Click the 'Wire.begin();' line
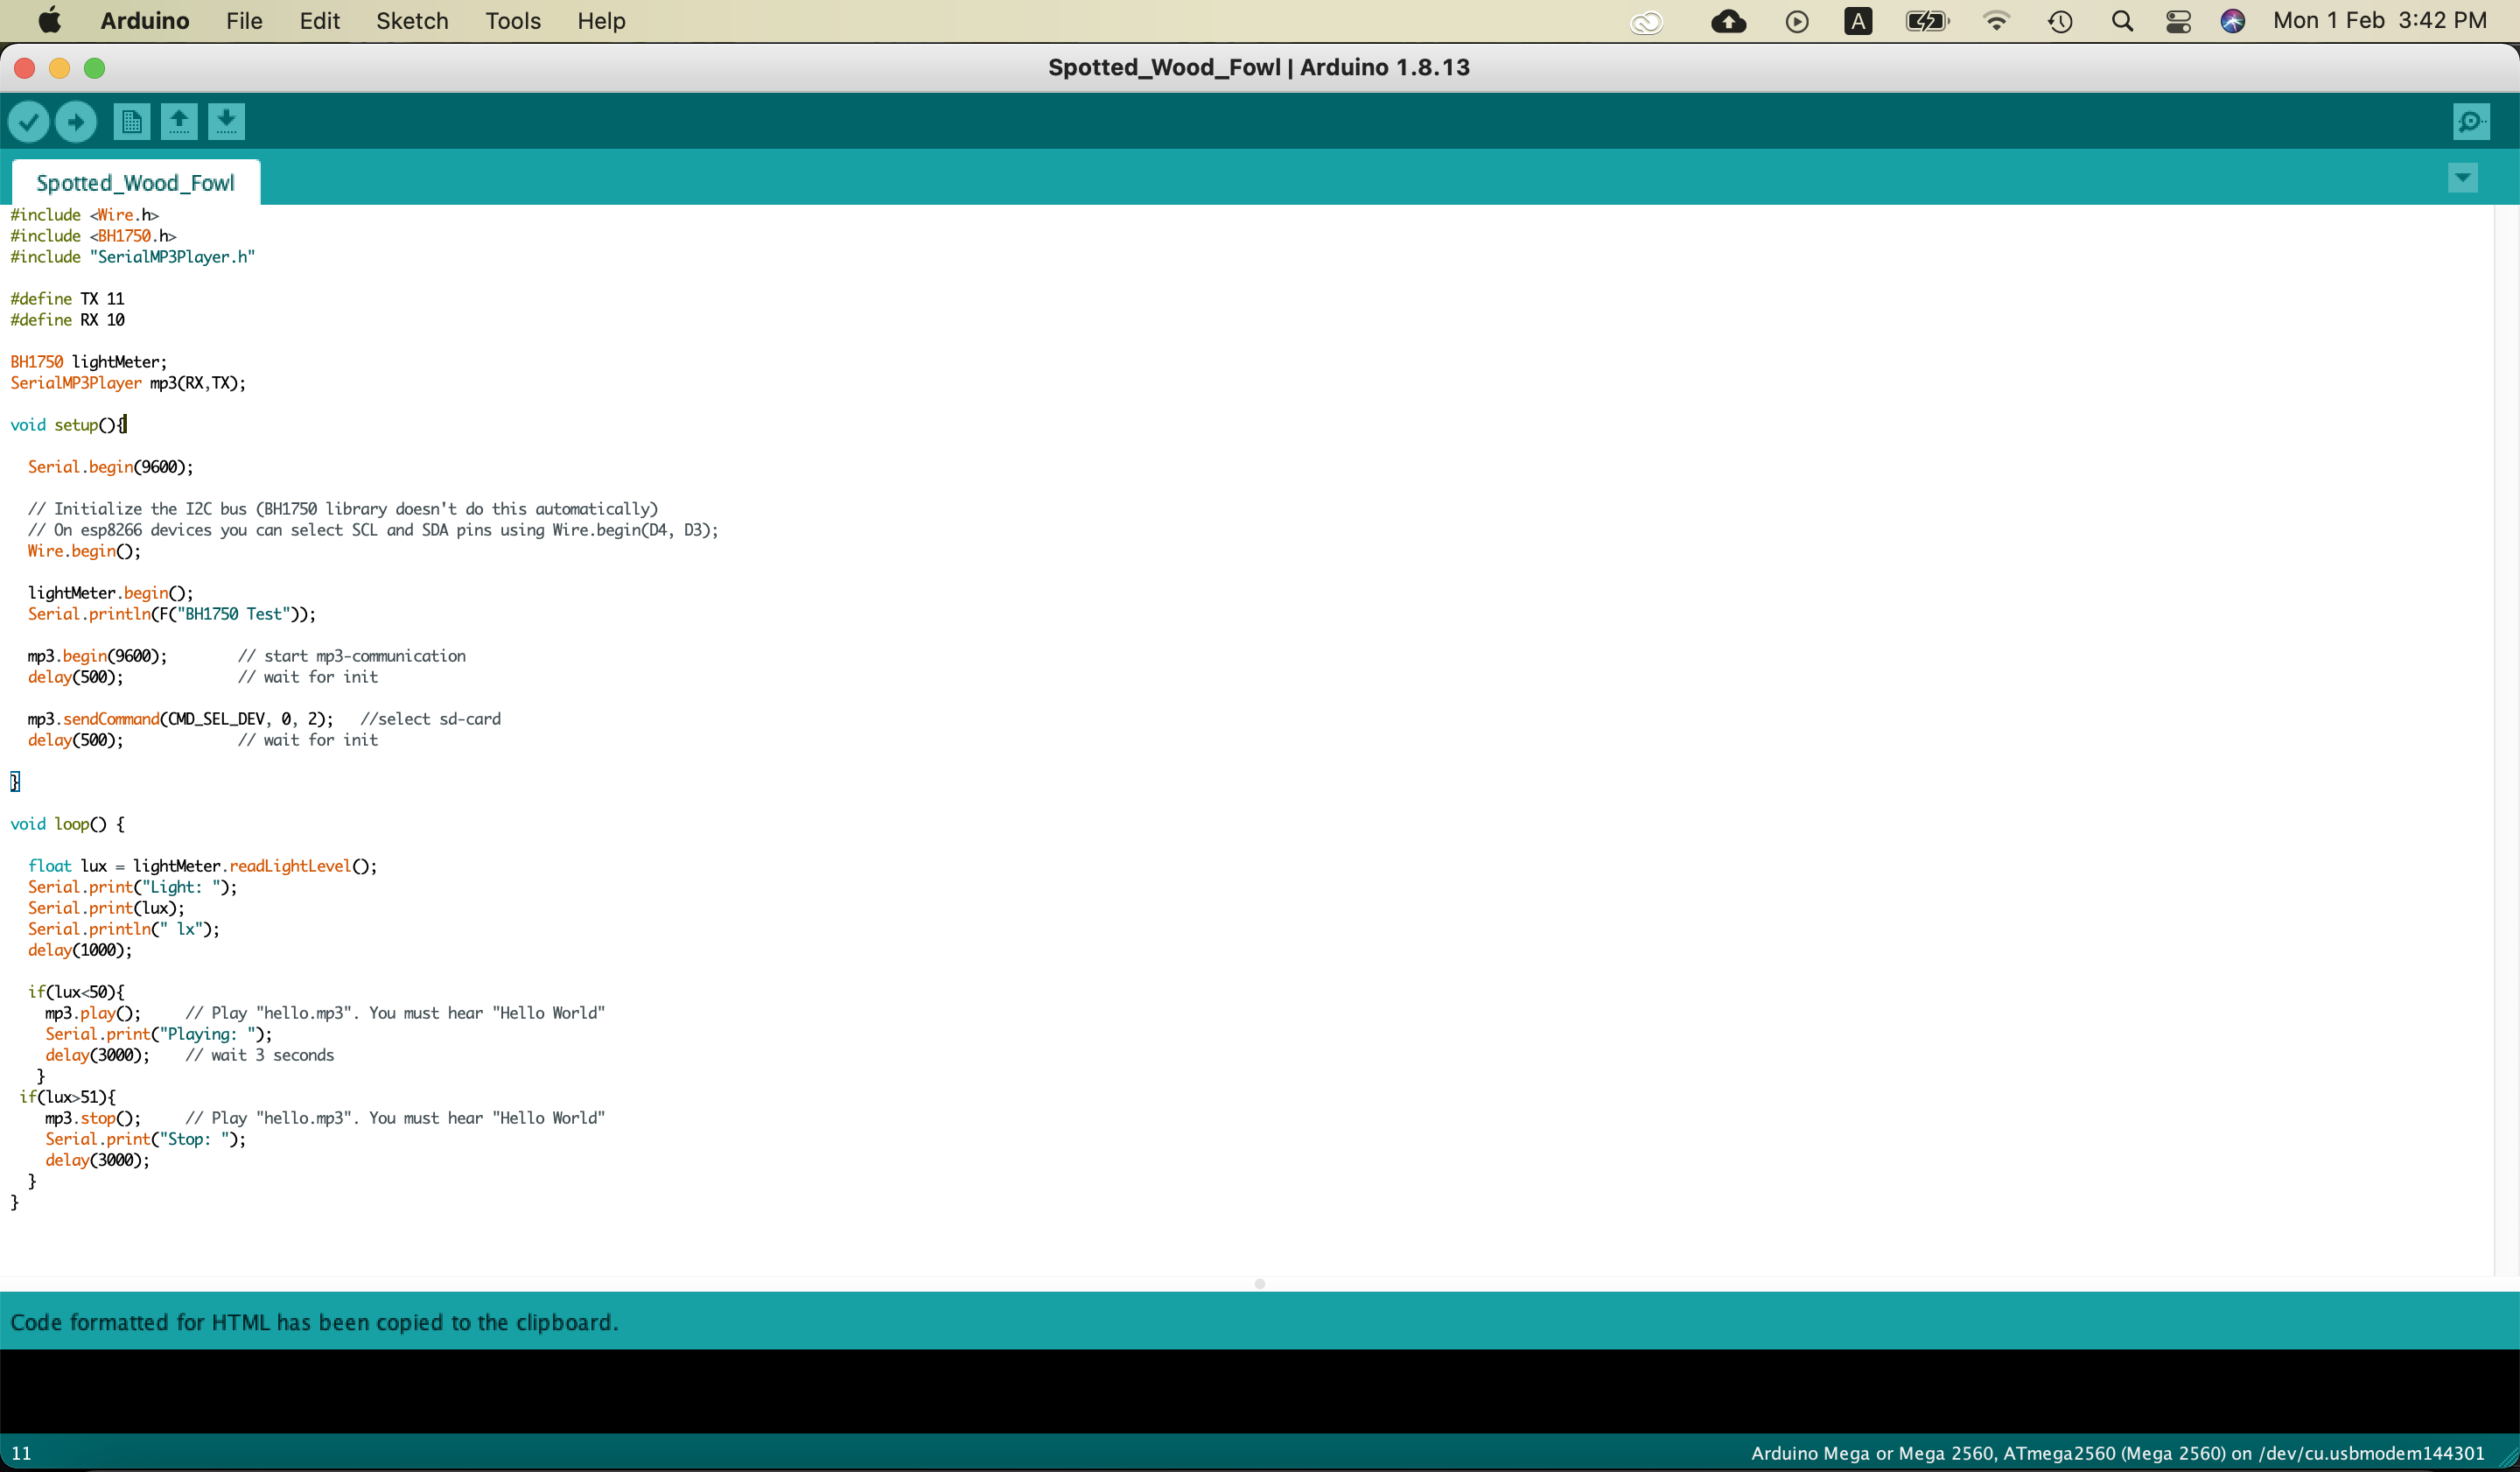Screen dimensions: 2520x1472 (x=84, y=551)
